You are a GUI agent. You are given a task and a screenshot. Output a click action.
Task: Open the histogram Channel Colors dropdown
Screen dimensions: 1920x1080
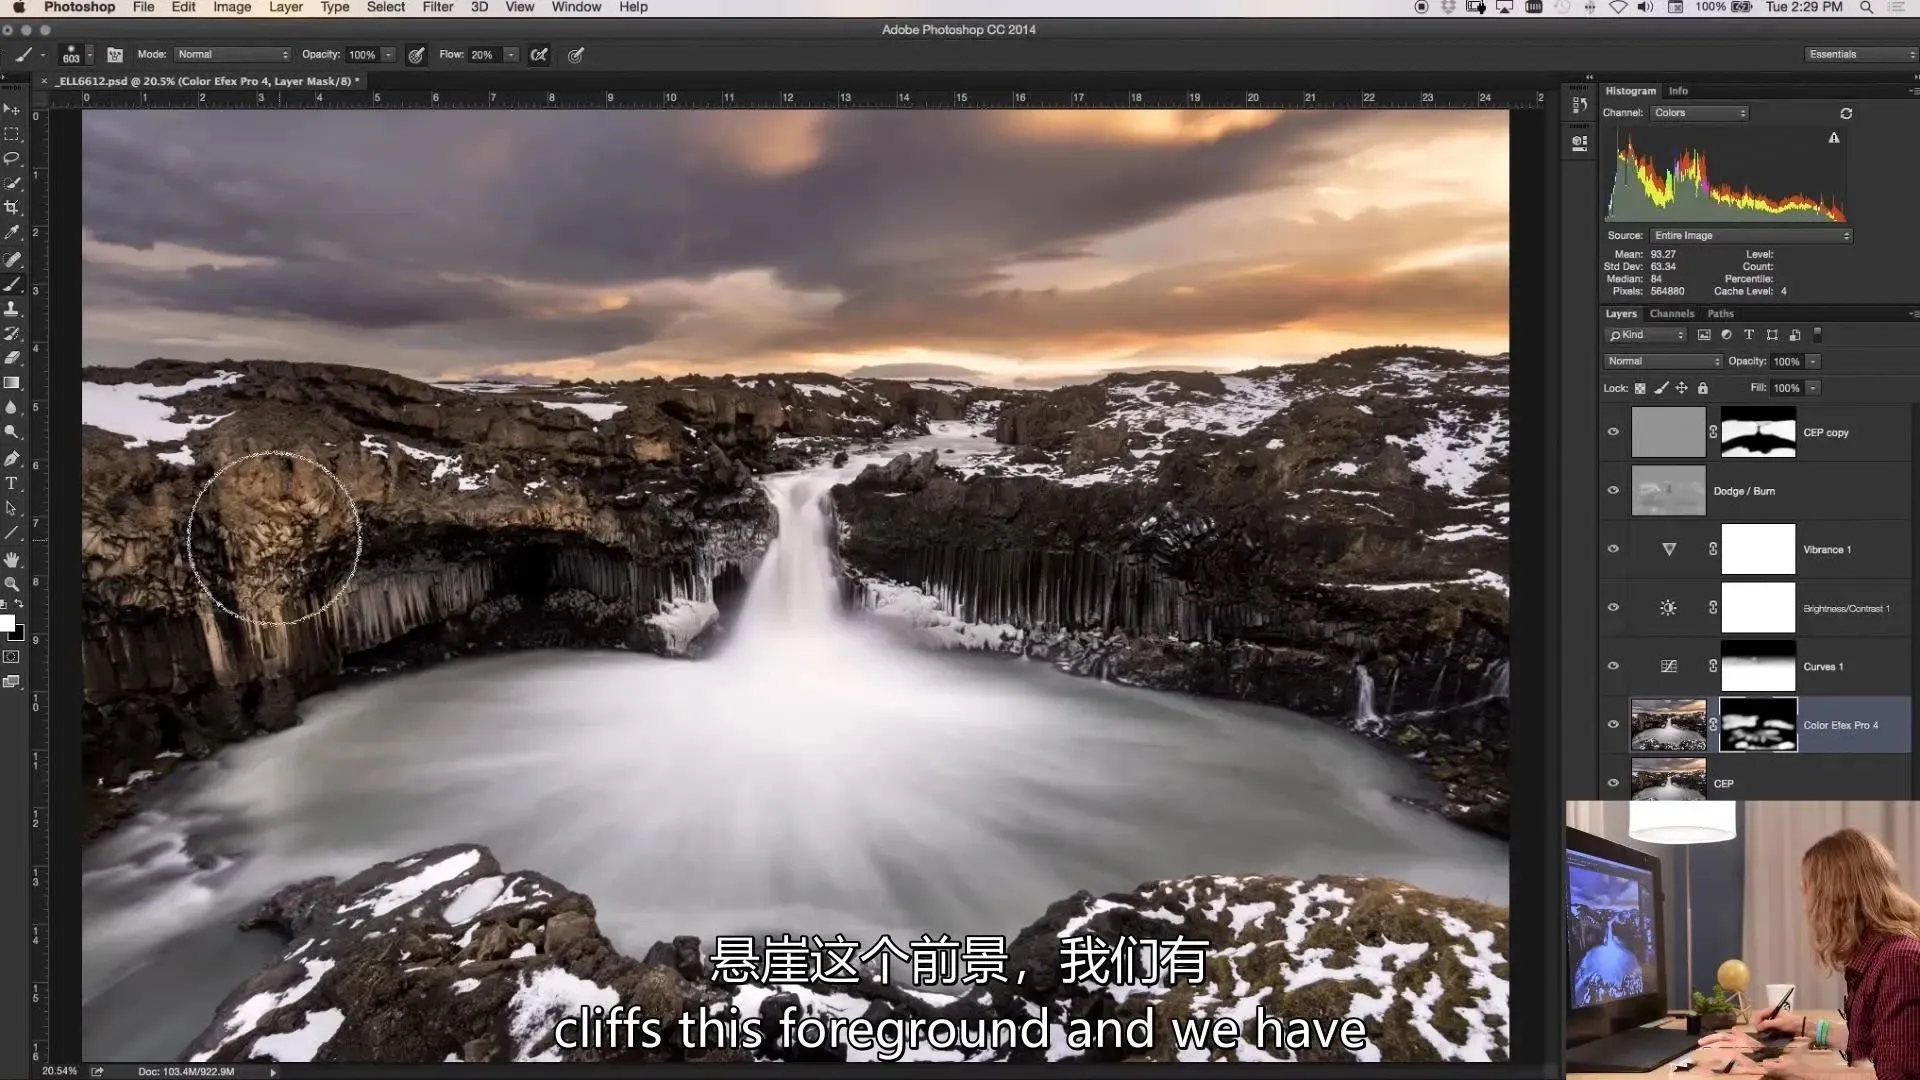[x=1699, y=113]
